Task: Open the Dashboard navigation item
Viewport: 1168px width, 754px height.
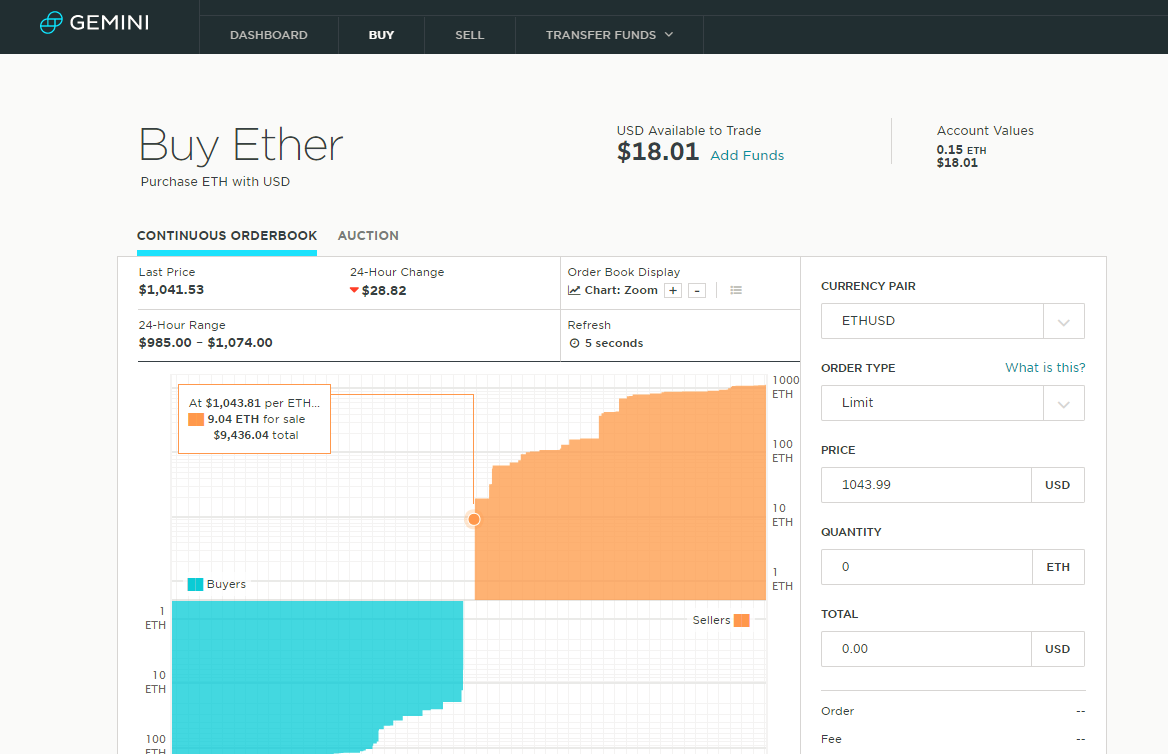Action: point(269,35)
